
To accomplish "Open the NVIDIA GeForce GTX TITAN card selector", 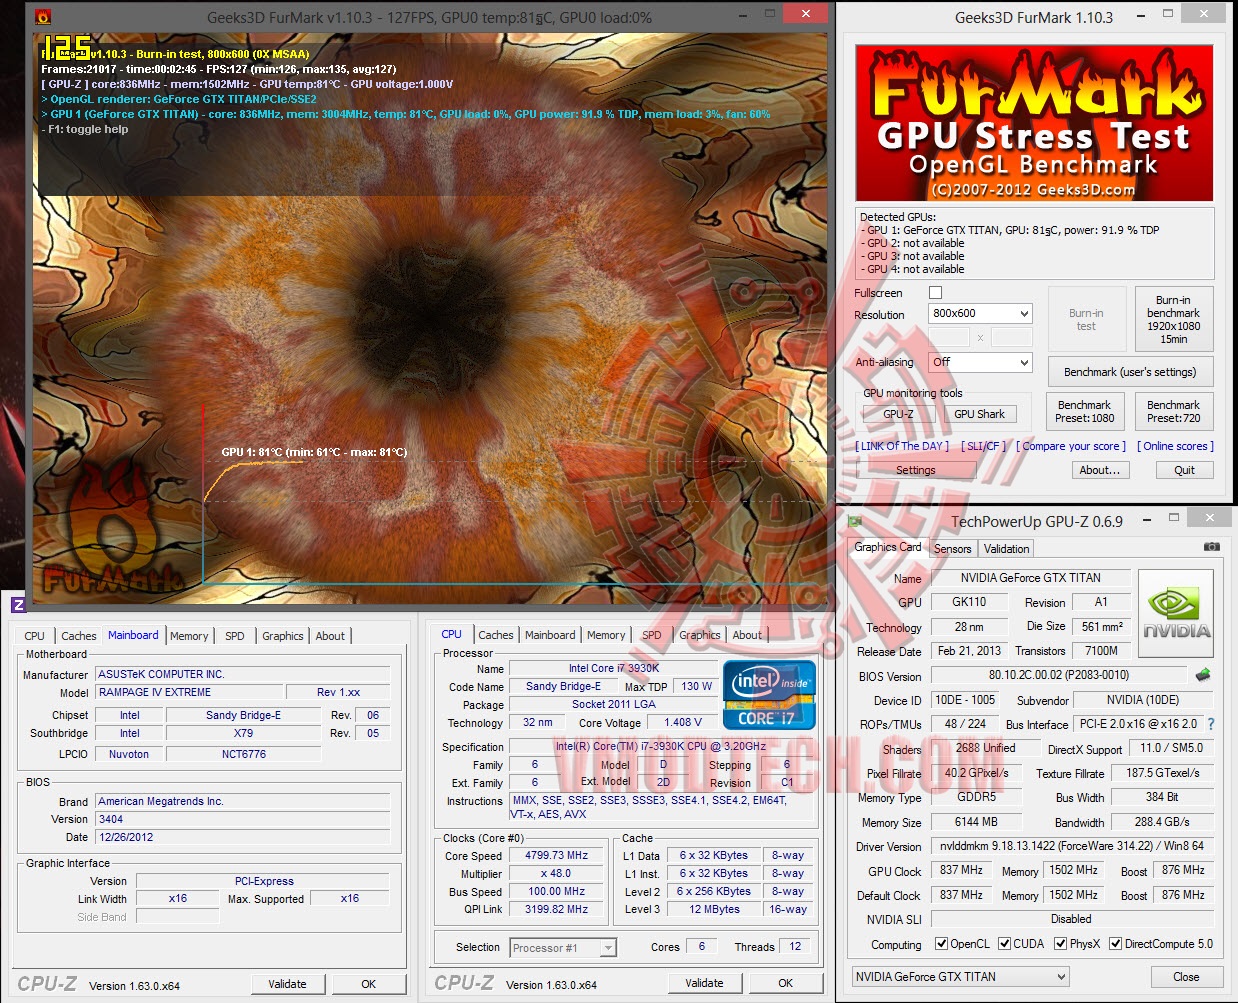I will pos(960,977).
